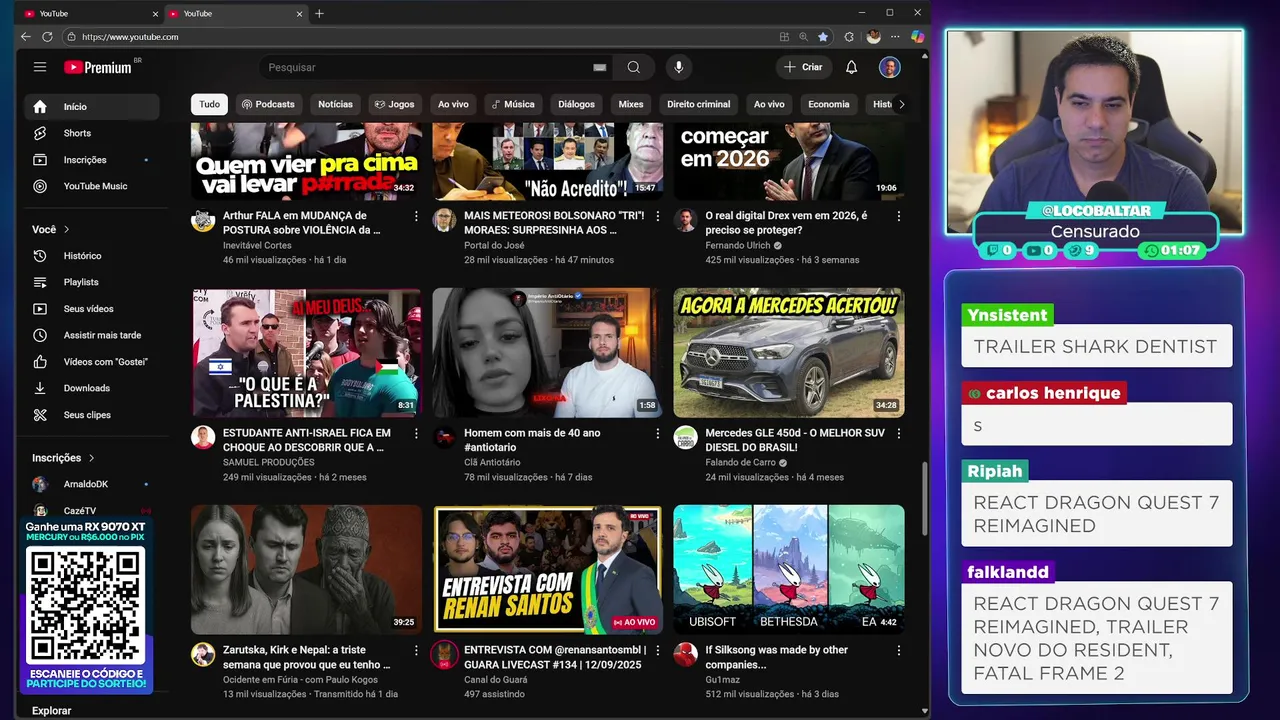Select the Jogos filter chip
Image resolution: width=1280 pixels, height=720 pixels.
tap(394, 104)
